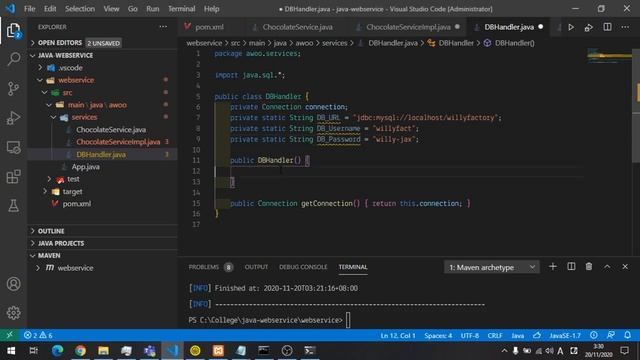Open ChocolateServiceImpl.java in explorer
This screenshot has height=360, width=640.
pos(118,142)
